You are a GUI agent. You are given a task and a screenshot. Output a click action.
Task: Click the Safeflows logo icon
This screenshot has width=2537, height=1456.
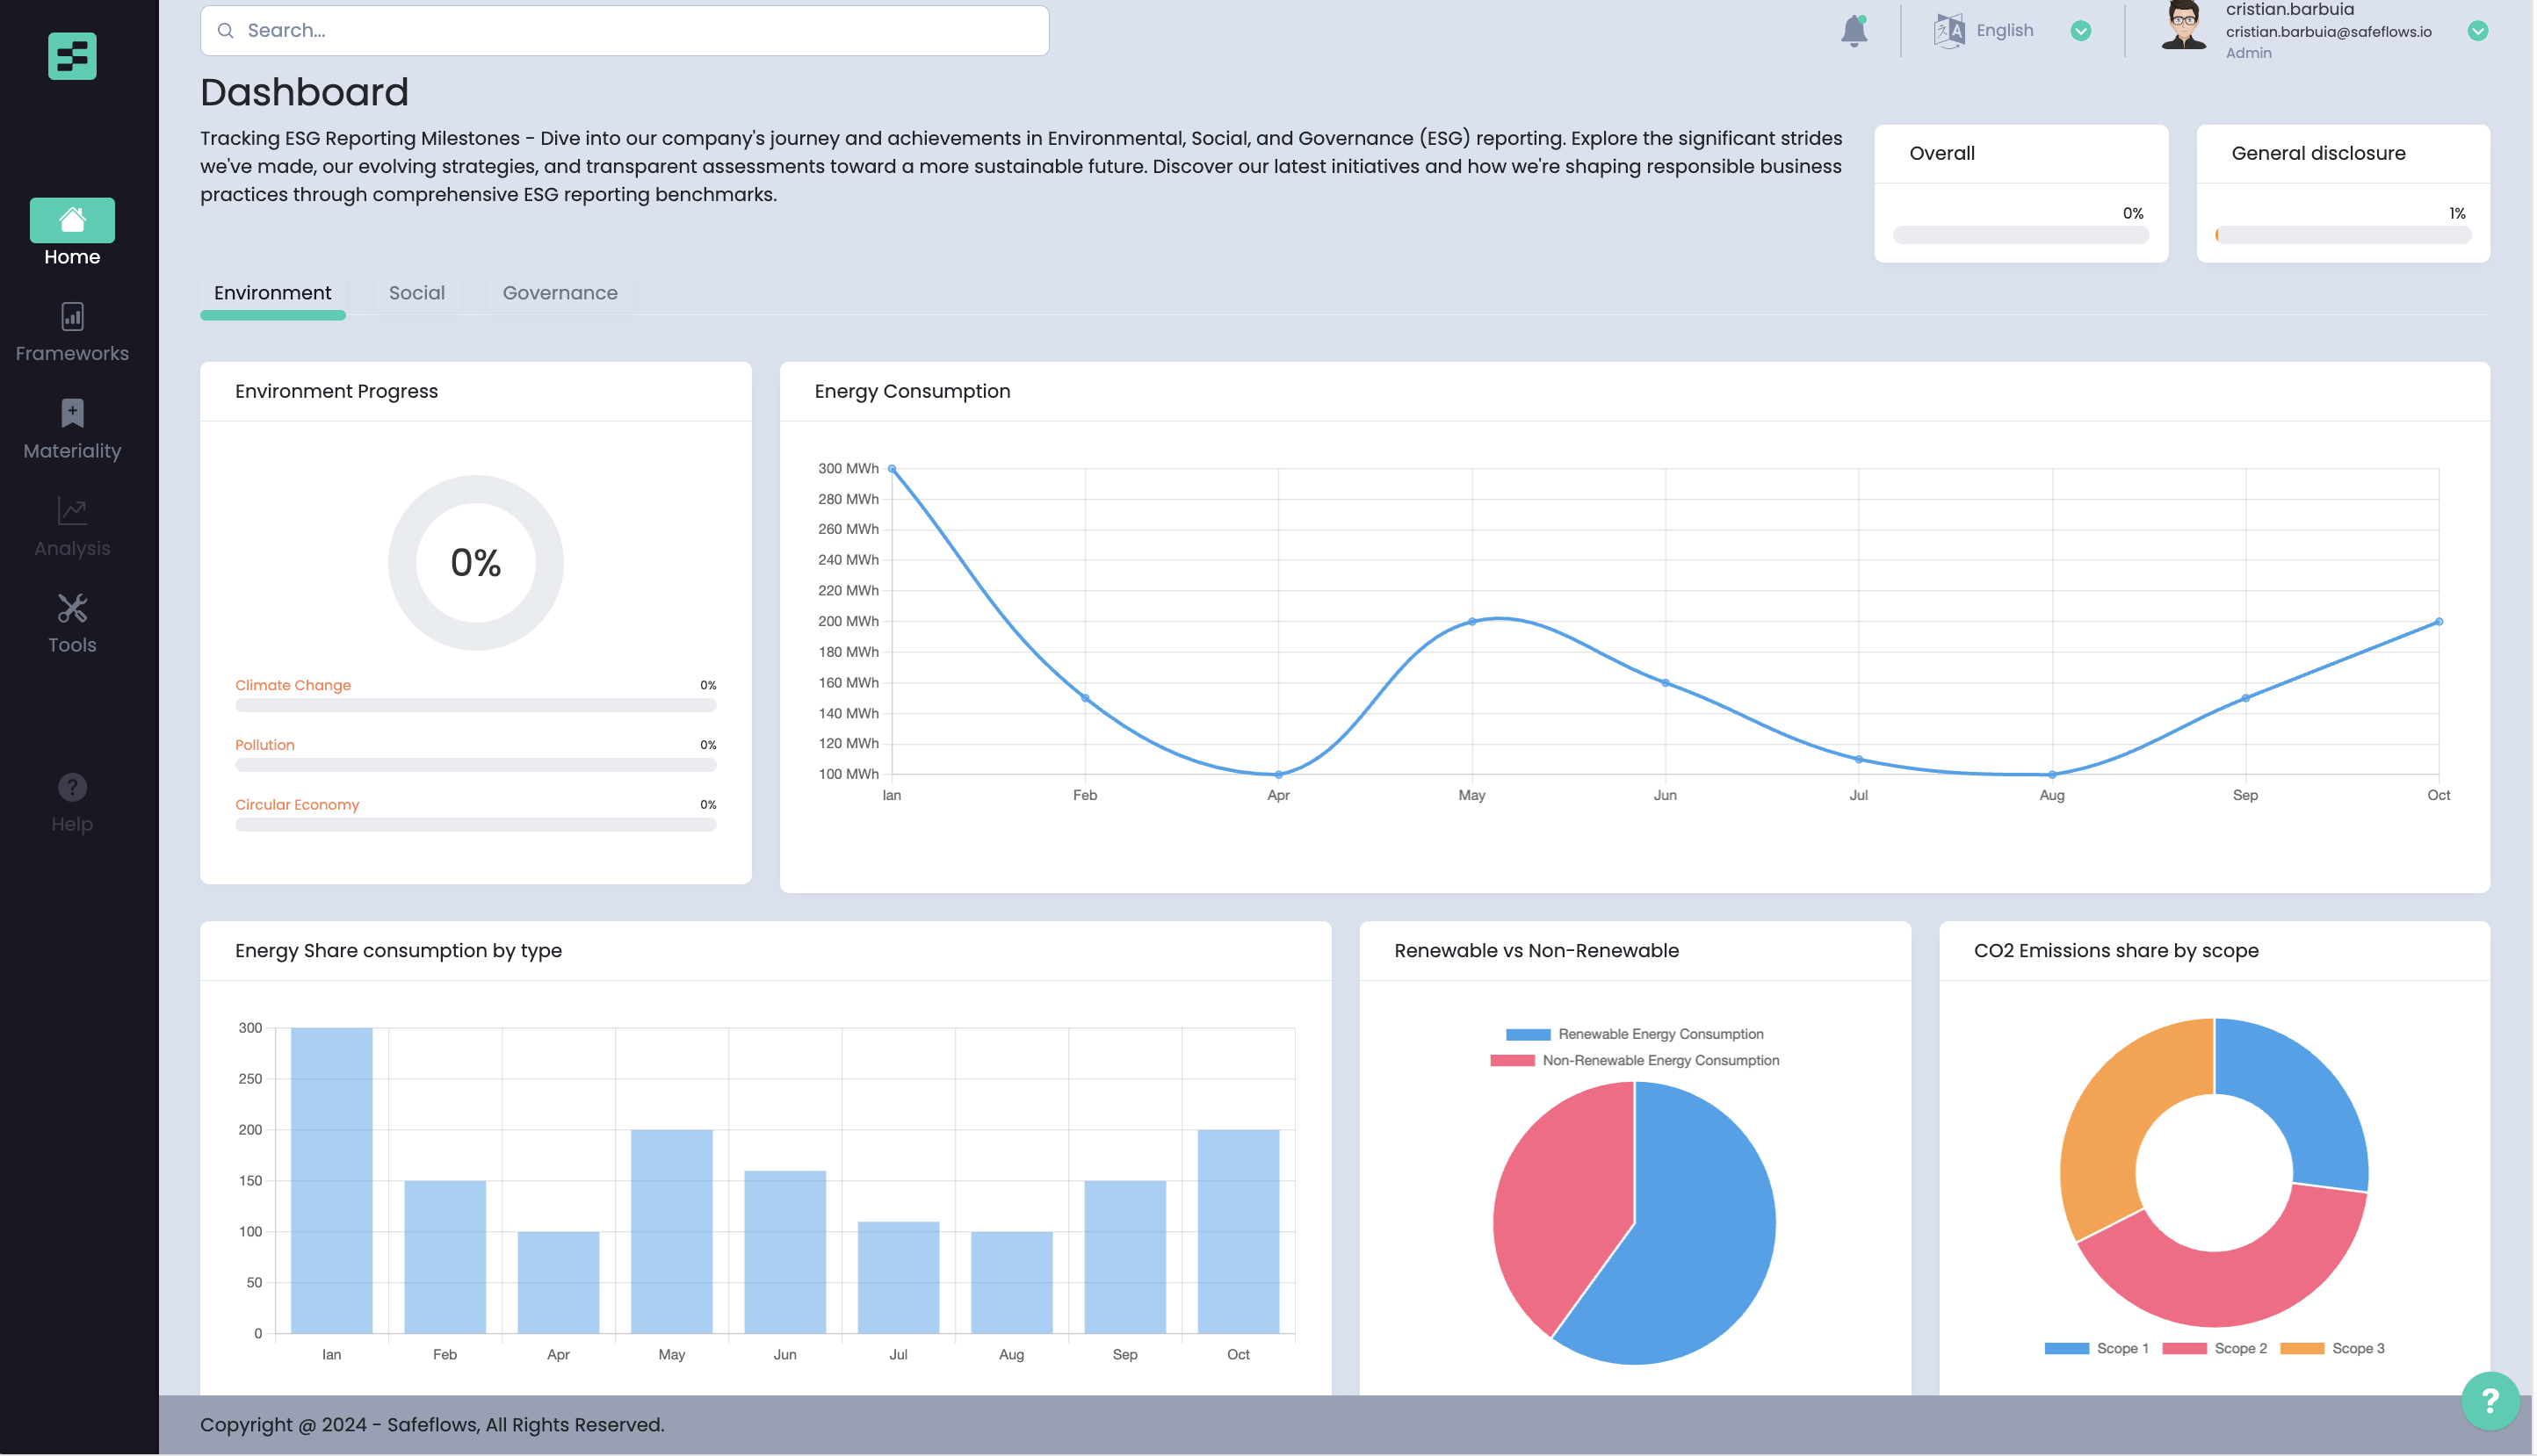click(72, 56)
